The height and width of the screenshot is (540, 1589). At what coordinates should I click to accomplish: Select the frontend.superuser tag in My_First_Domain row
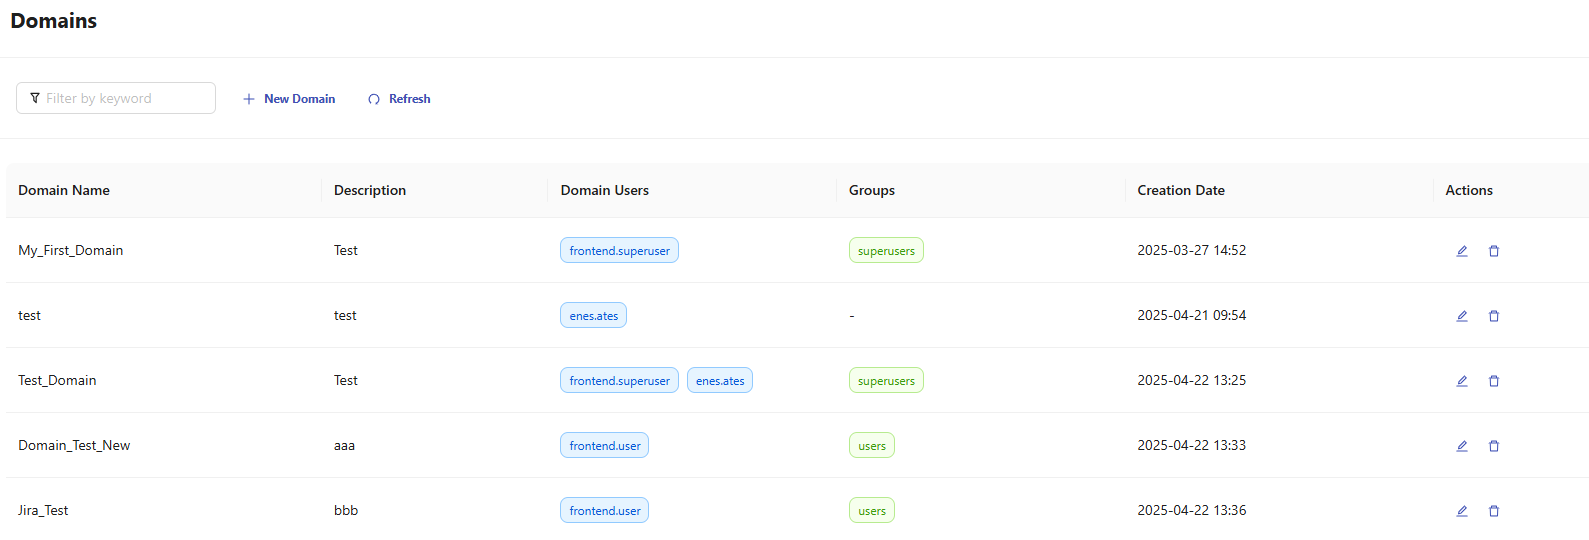coord(619,251)
